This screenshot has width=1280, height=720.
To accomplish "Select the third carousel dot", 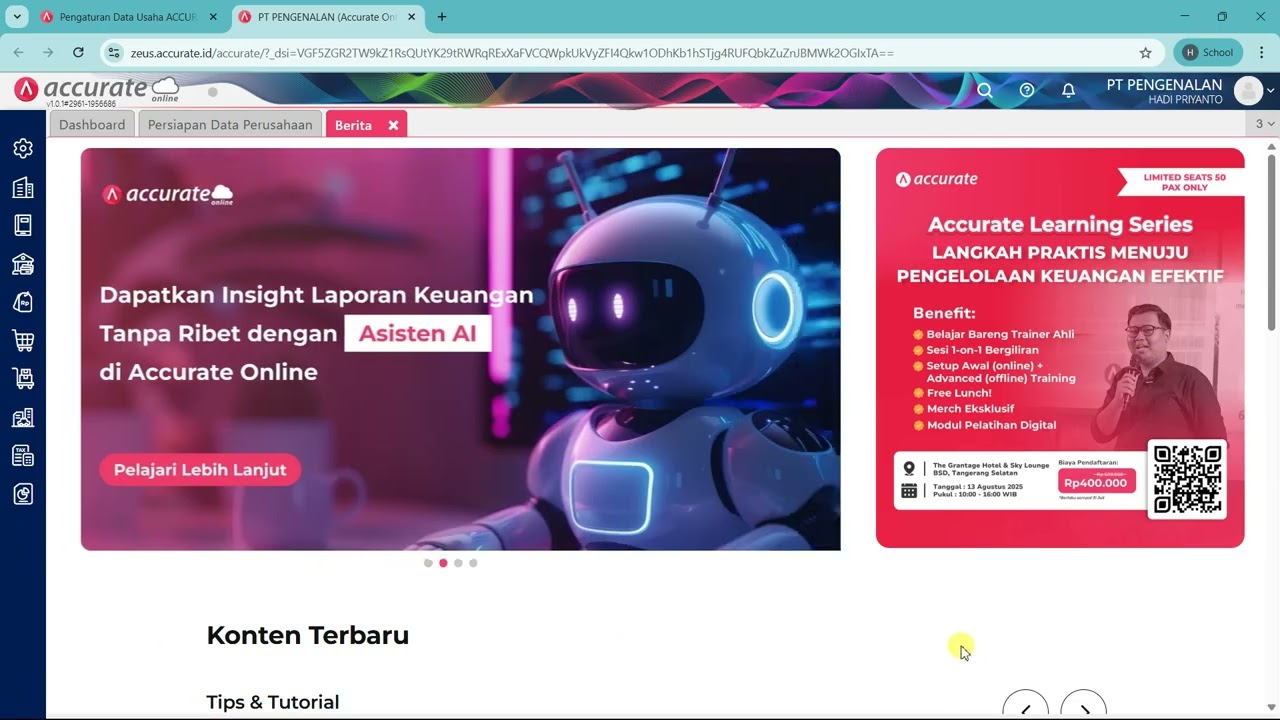I will coord(458,563).
